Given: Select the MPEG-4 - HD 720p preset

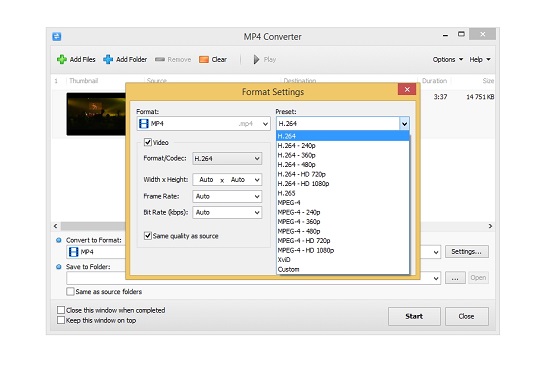Looking at the screenshot, I should point(343,241).
